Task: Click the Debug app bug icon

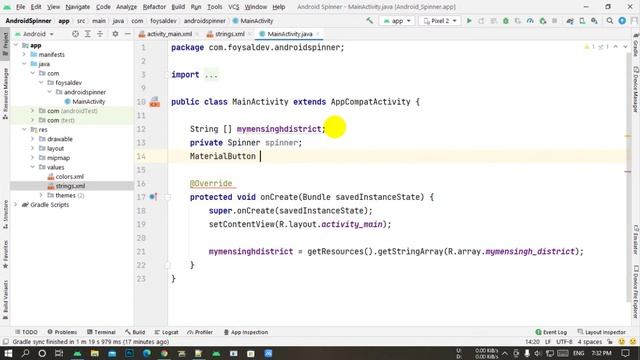Action: point(506,20)
